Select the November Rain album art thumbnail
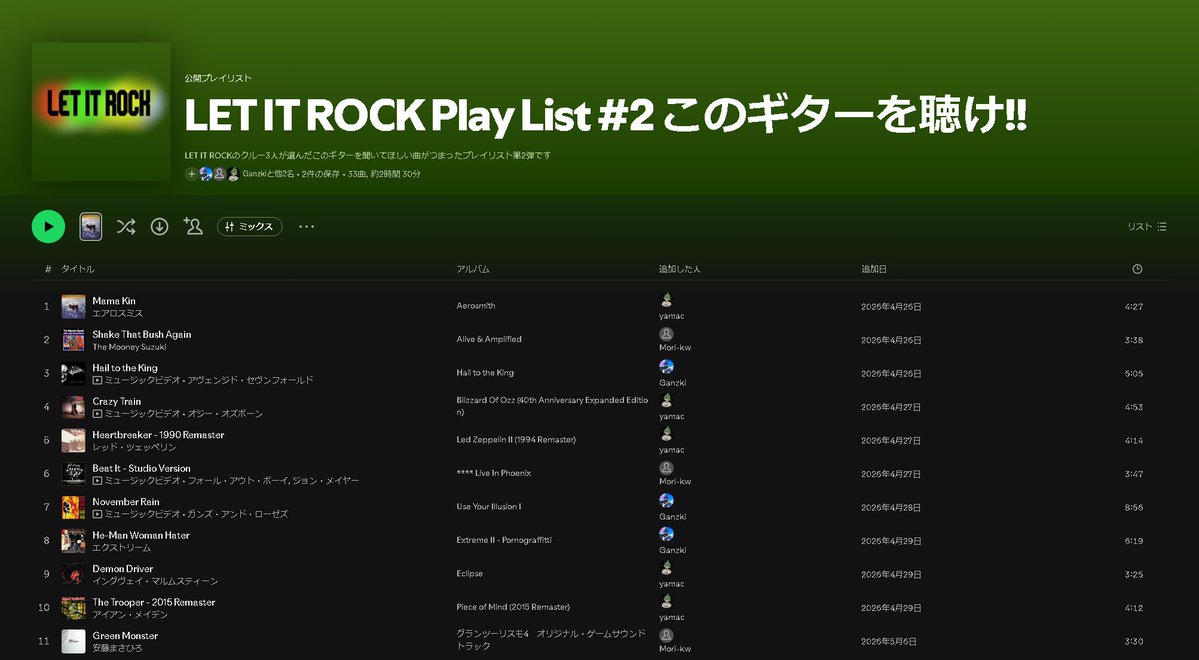Image resolution: width=1199 pixels, height=660 pixels. tap(73, 508)
